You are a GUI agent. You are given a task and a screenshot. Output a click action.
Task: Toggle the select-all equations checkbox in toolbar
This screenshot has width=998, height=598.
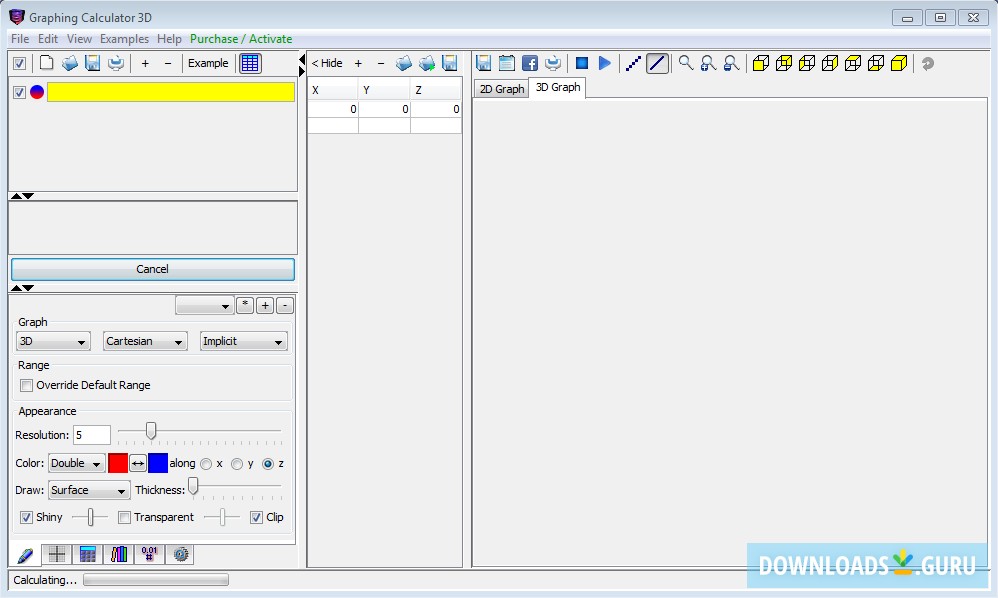pos(19,63)
